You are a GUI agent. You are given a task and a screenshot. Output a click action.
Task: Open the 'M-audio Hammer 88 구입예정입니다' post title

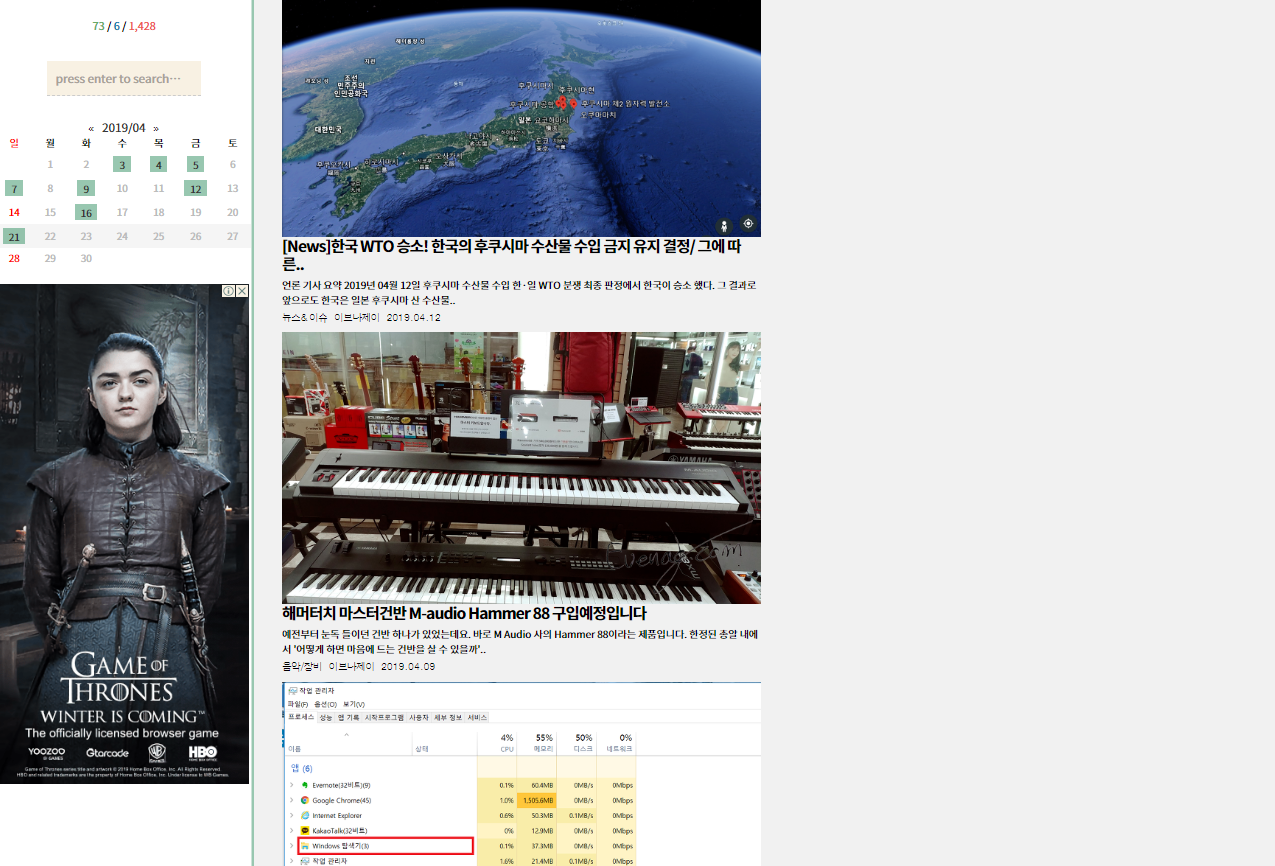pyautogui.click(x=464, y=614)
